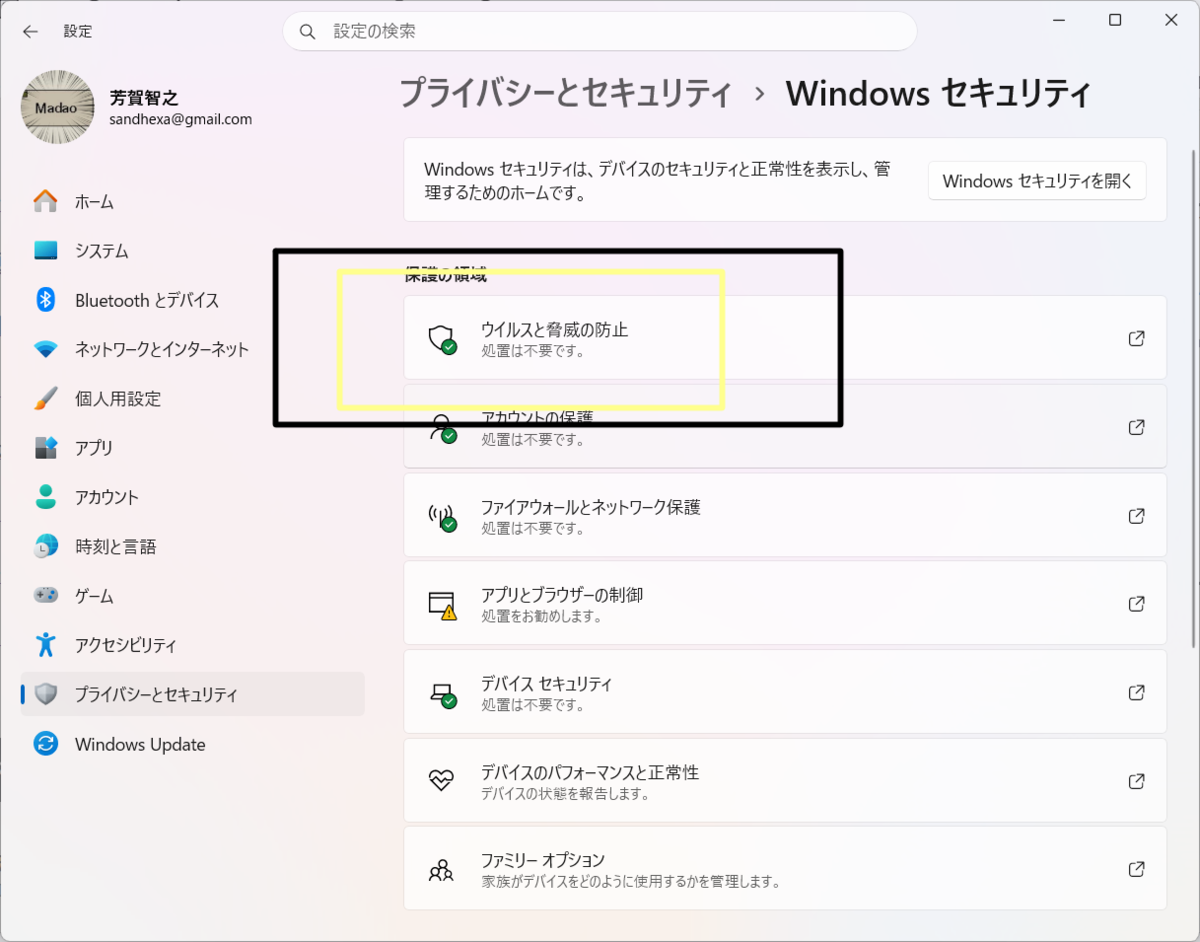Click the プライバシーとセキュリティ shield icon
1200x942 pixels.
tap(46, 693)
